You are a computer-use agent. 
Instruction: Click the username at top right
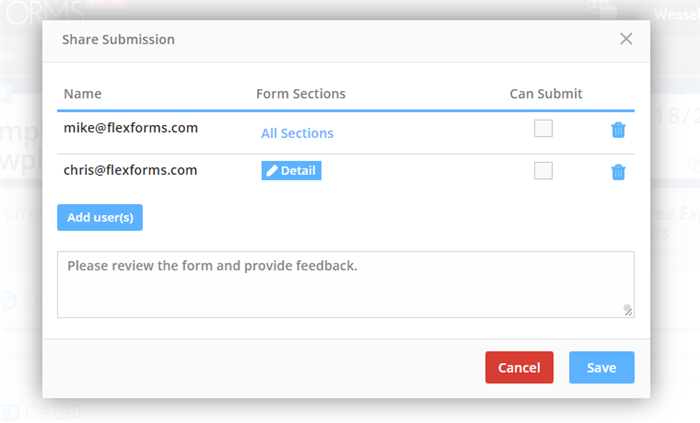pos(677,15)
